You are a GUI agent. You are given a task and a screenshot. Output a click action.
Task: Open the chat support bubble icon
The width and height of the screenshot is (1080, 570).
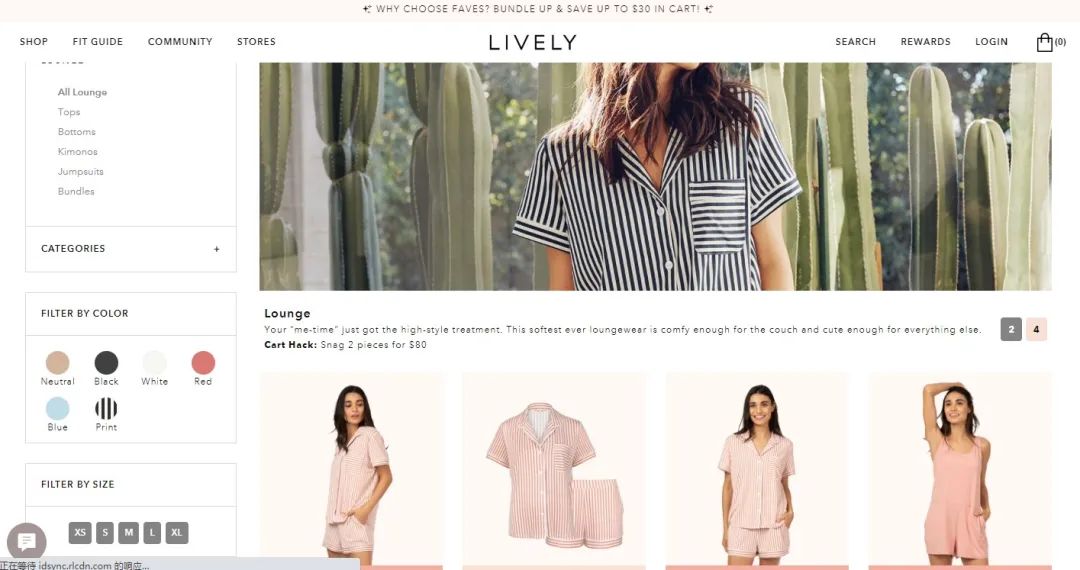coord(27,541)
